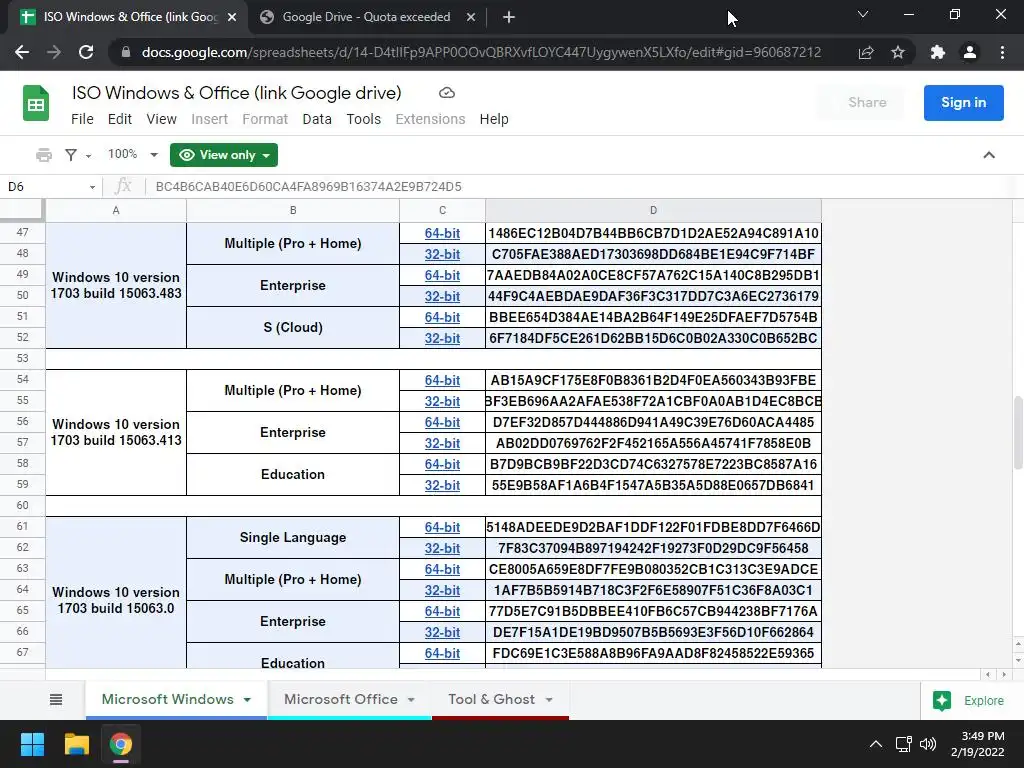Open Tool & Ghost sheet tab dropdown arrow
The height and width of the screenshot is (768, 1024).
pyautogui.click(x=549, y=700)
